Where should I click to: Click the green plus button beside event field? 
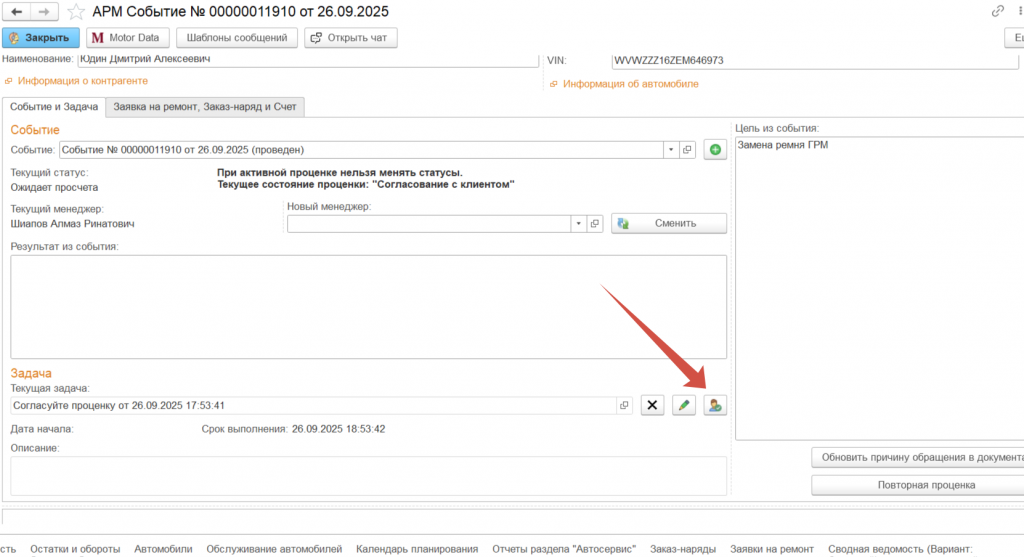click(x=714, y=150)
